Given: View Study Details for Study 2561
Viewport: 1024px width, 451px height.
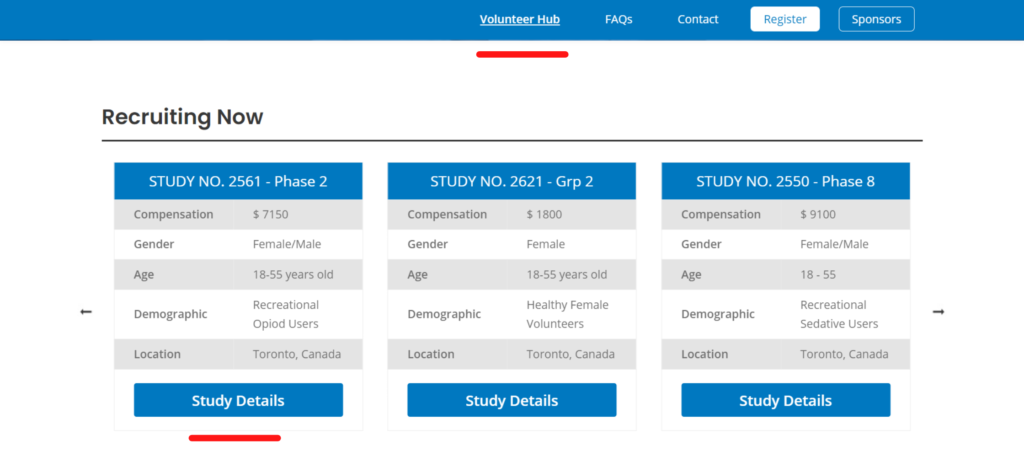Looking at the screenshot, I should tap(238, 400).
